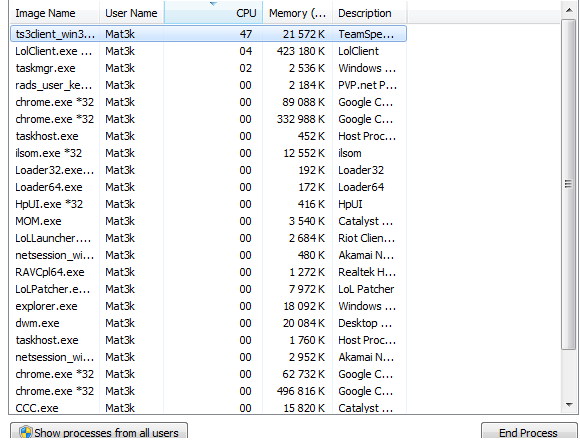Viewport: 580px width, 441px height.
Task: Select taskhost.exe using 452 K
Action: (209, 136)
